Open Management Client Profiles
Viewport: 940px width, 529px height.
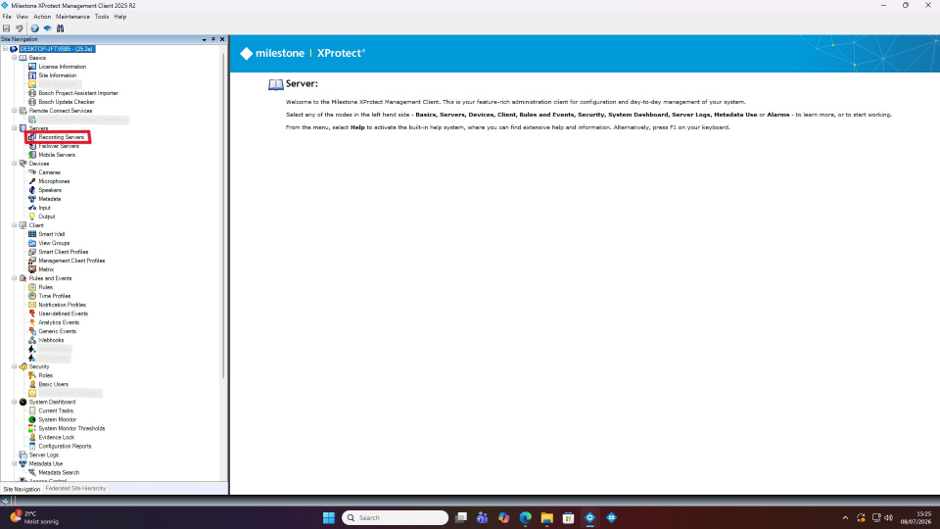point(71,261)
